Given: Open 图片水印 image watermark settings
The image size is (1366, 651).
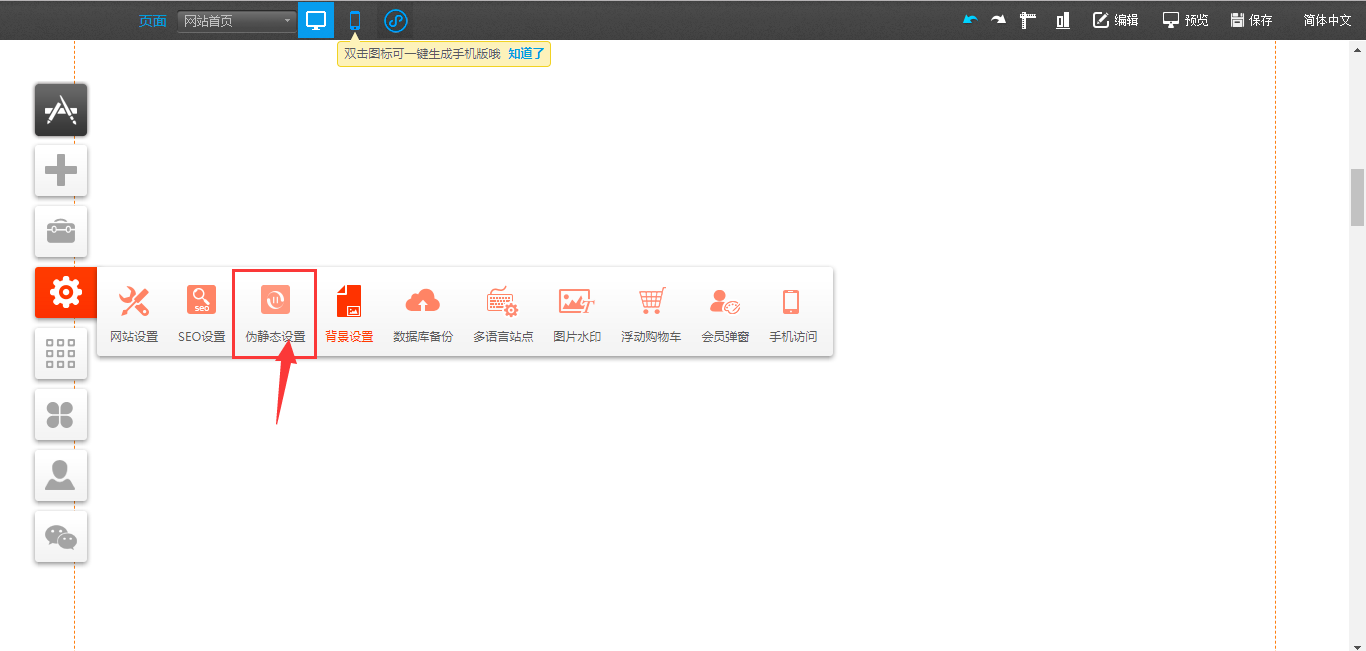Looking at the screenshot, I should 577,312.
